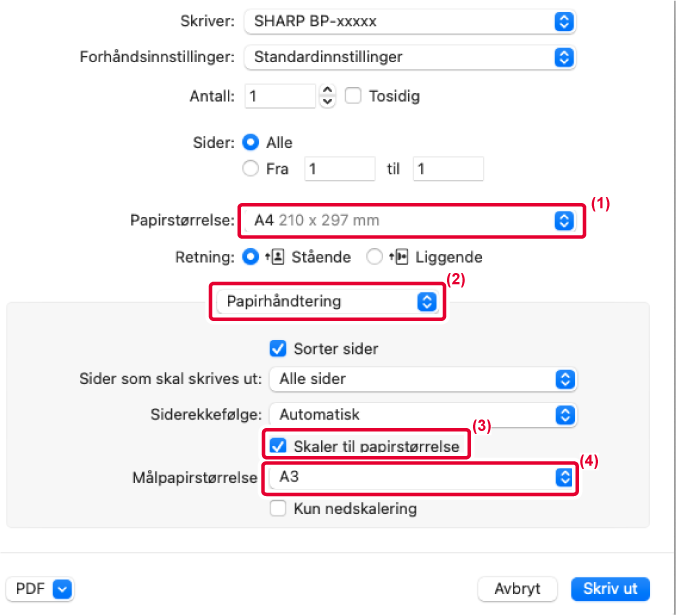Uncheck the Sorter sider checkbox
The height and width of the screenshot is (615, 676).
[x=278, y=349]
